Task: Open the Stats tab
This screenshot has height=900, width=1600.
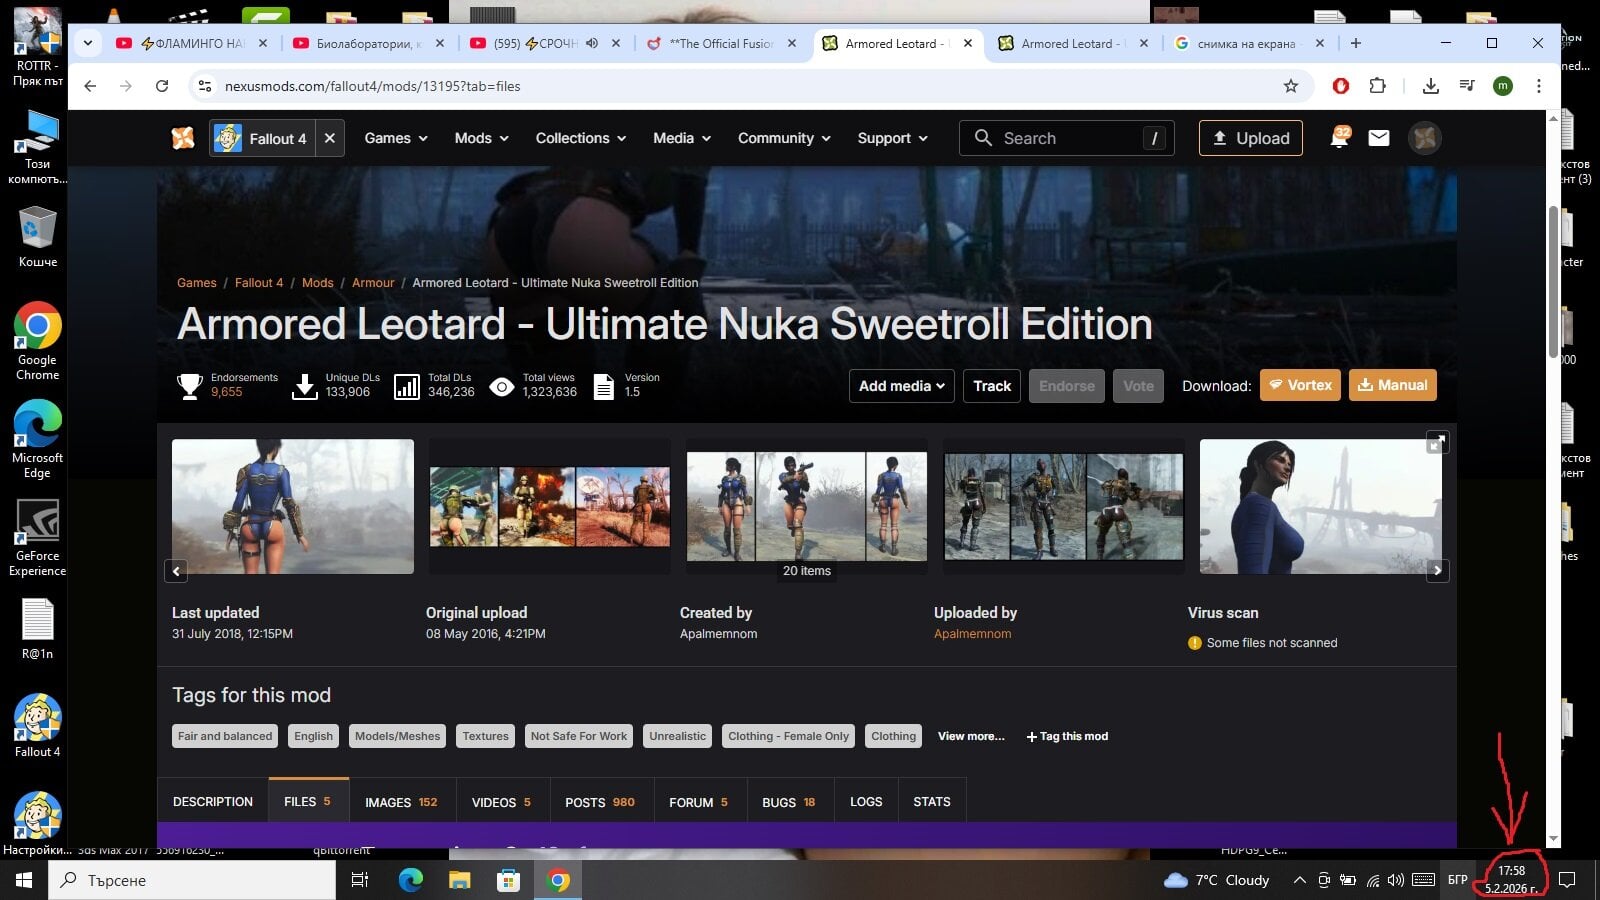Action: click(x=932, y=802)
